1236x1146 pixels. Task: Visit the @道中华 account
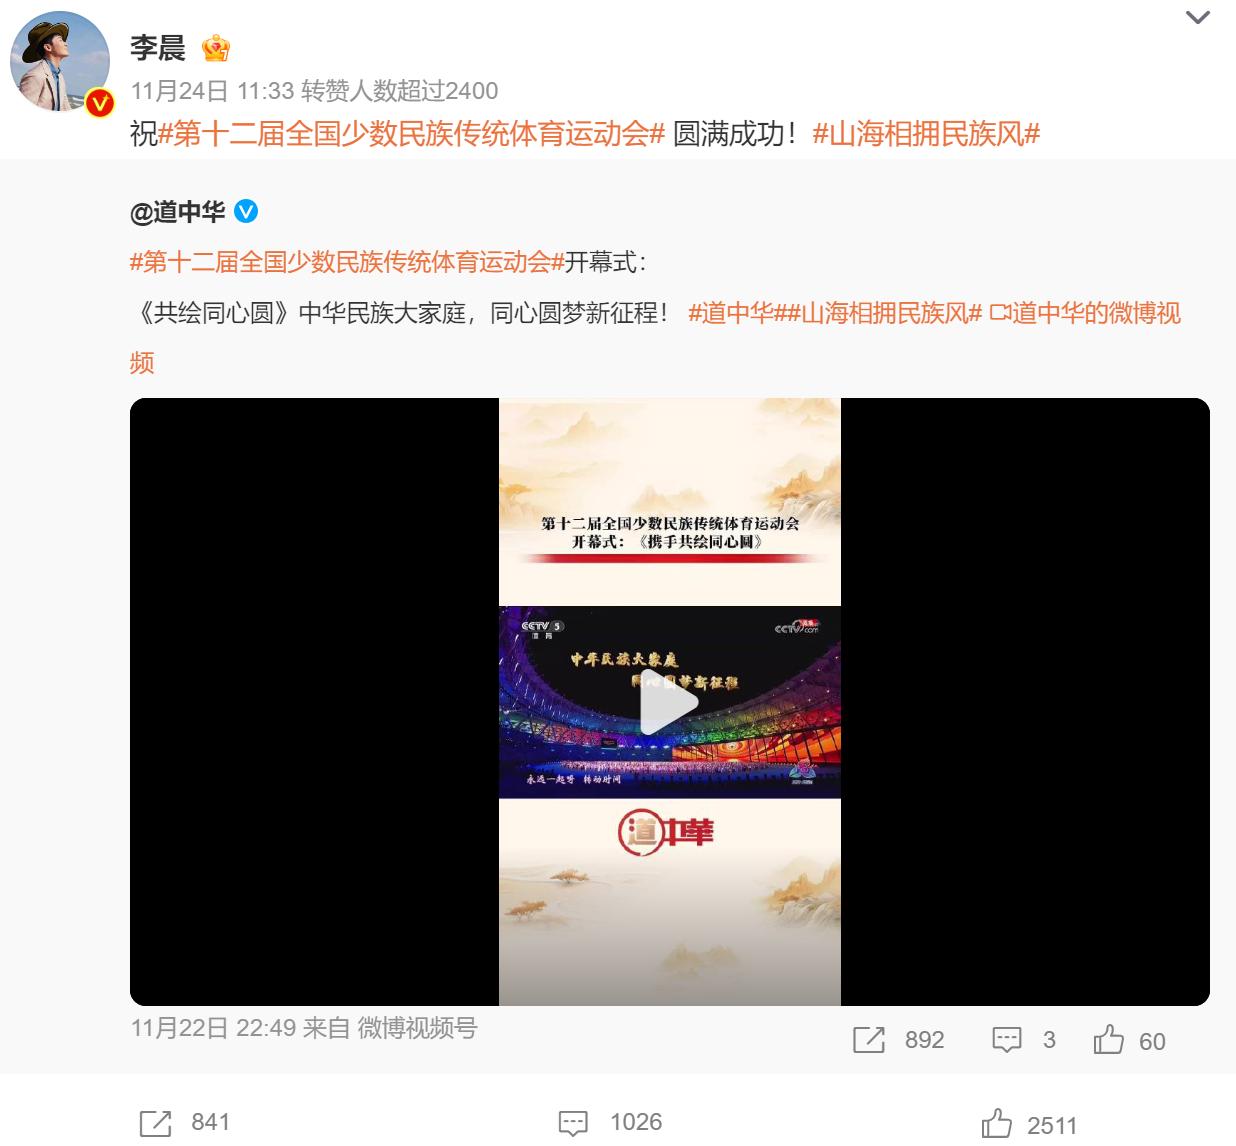[x=178, y=212]
